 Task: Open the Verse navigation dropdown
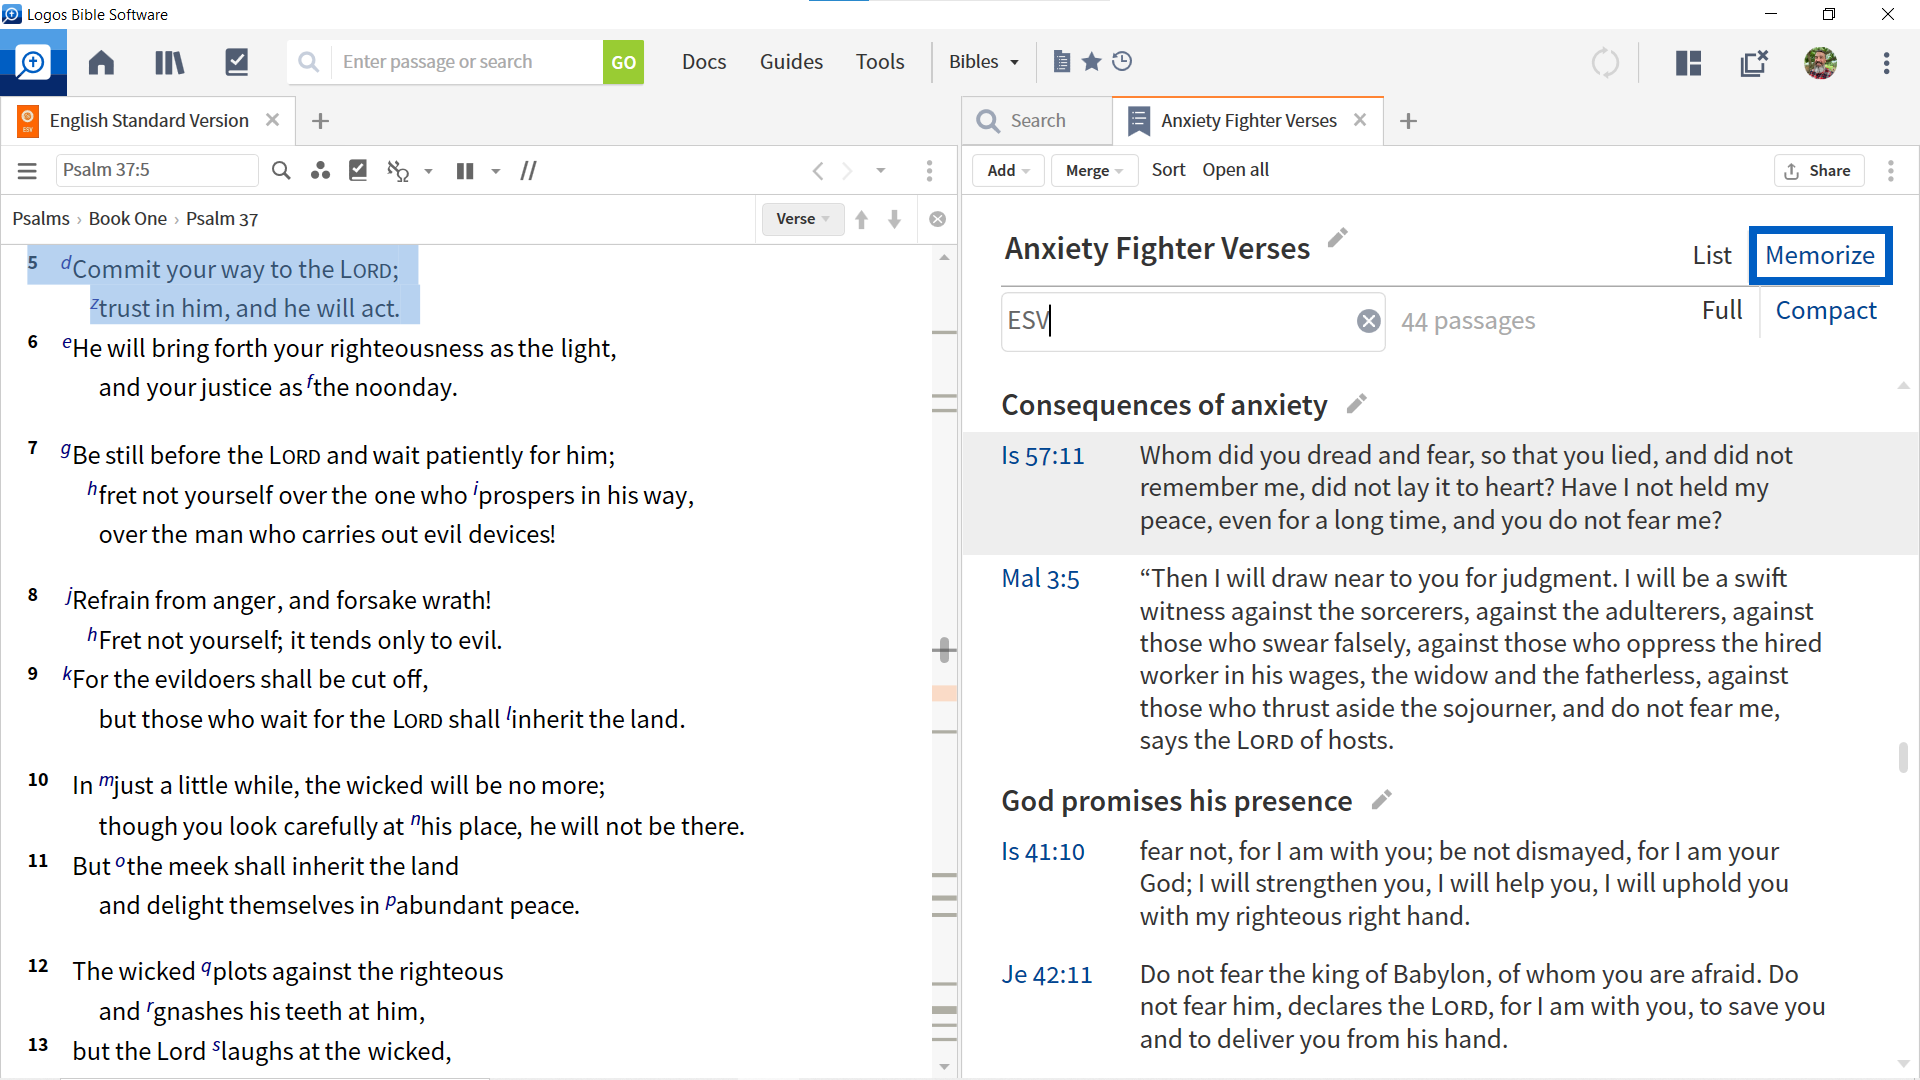(x=803, y=219)
